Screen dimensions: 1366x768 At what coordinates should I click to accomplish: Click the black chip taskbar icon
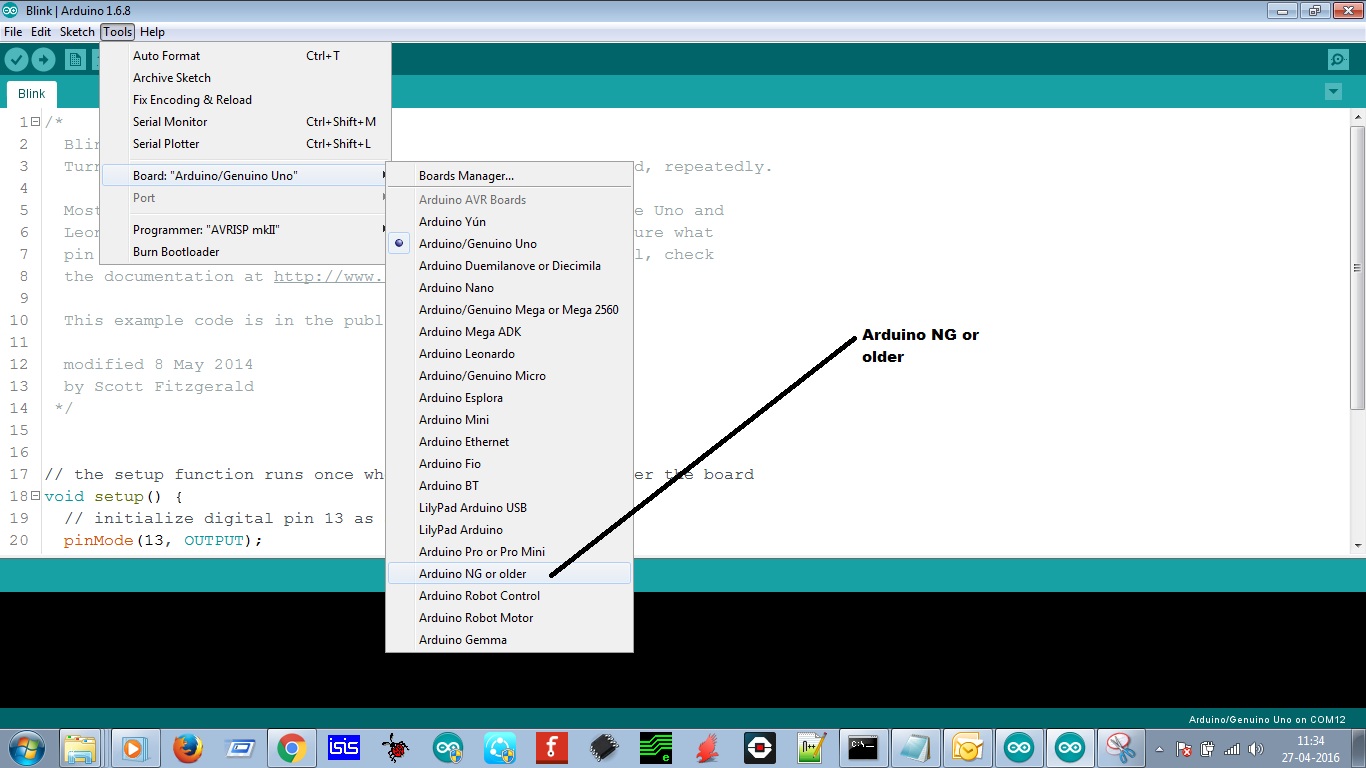603,748
